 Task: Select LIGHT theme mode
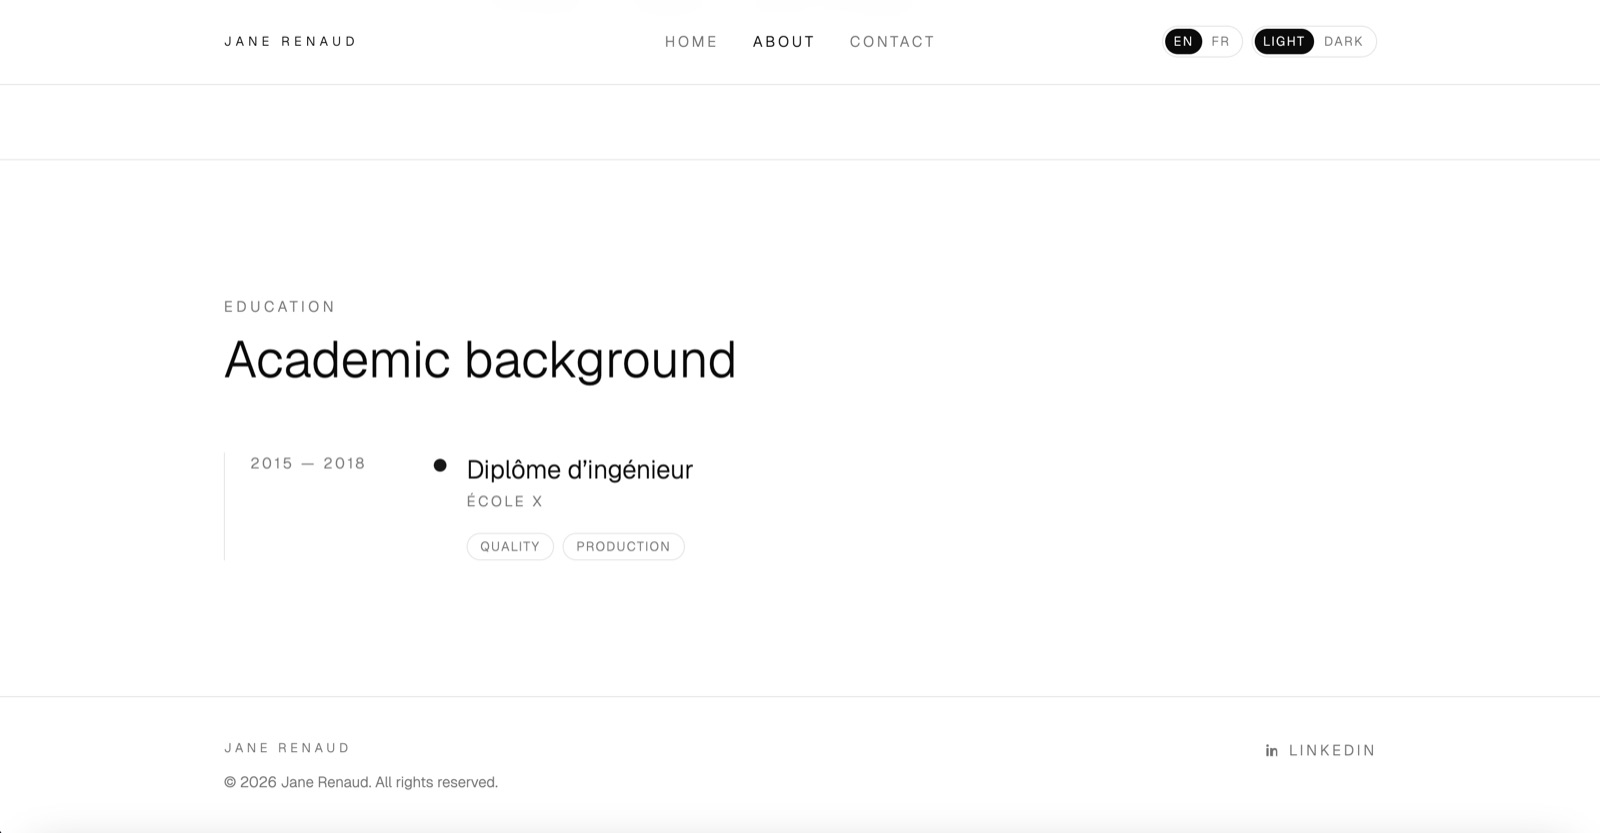[1284, 41]
